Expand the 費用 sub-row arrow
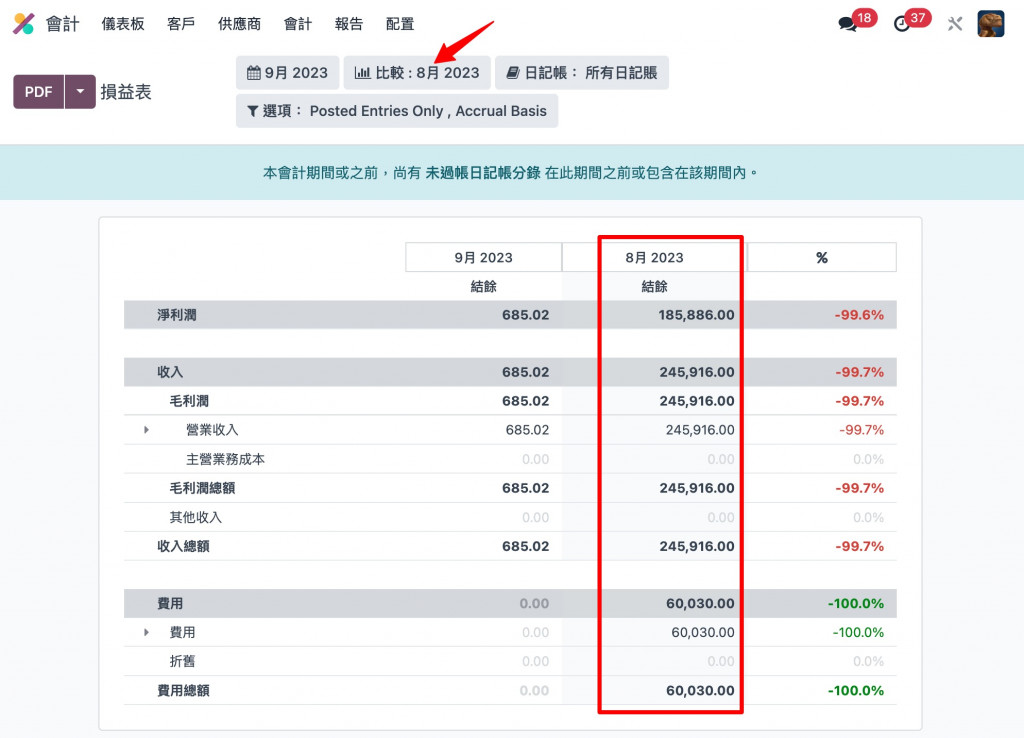1024x738 pixels. coord(146,632)
